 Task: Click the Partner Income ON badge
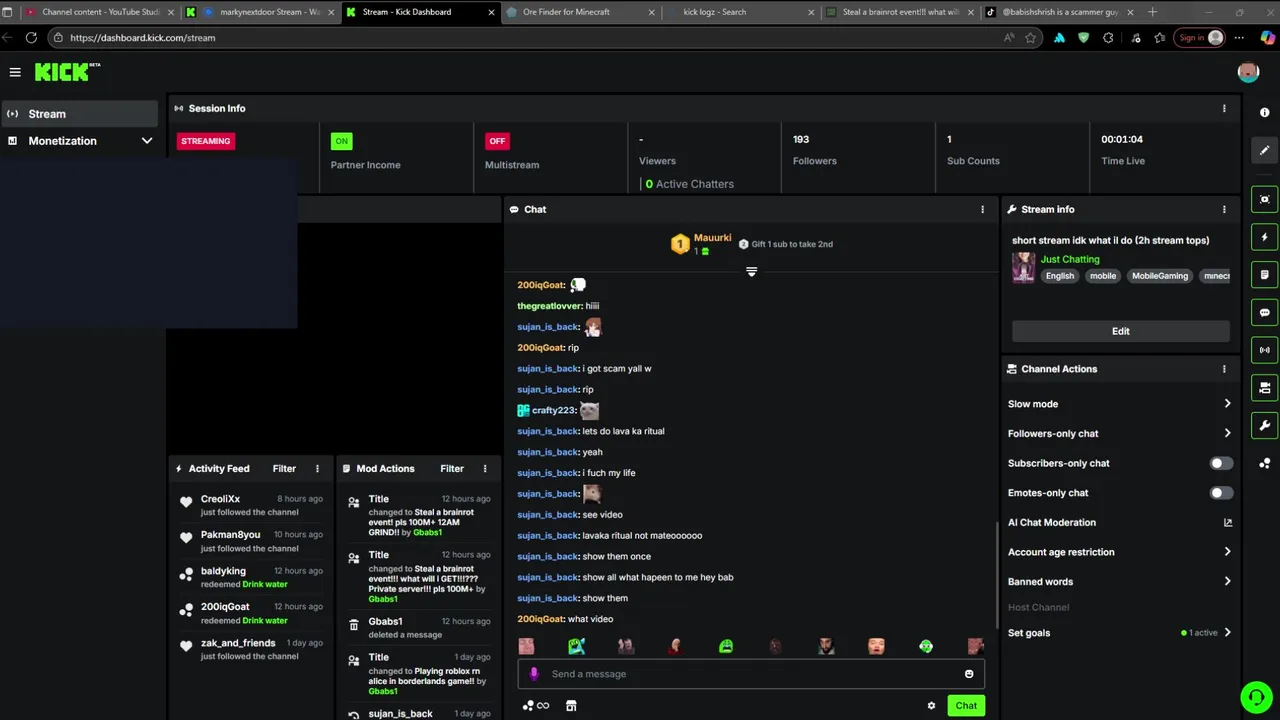click(342, 141)
